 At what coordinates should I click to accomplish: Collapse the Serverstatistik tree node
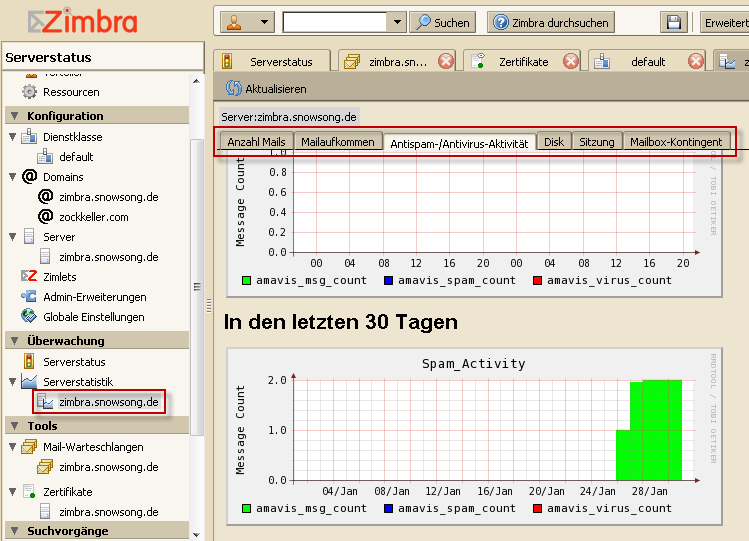coord(12,382)
